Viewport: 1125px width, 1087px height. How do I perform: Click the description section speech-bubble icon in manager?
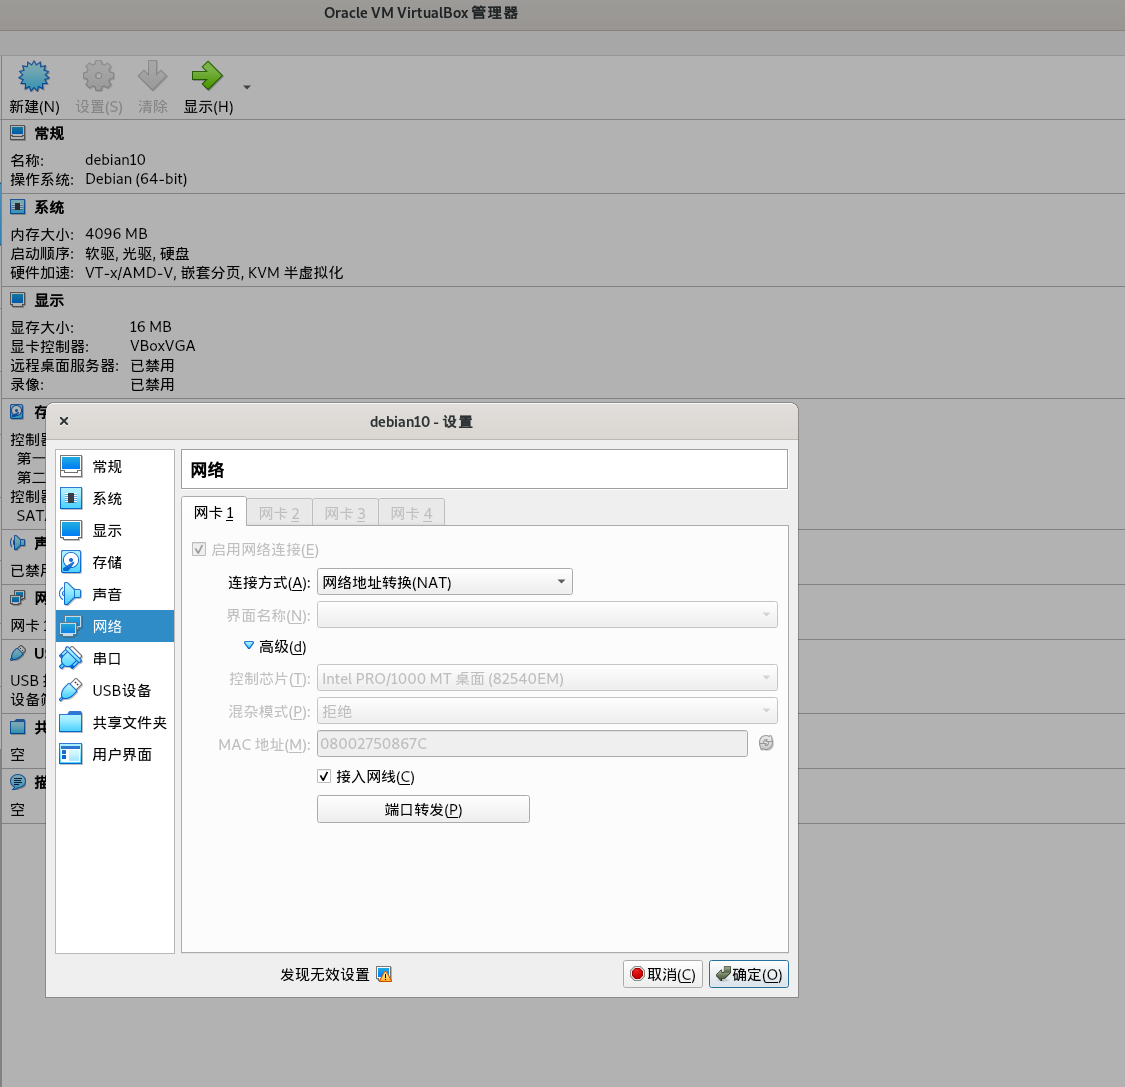click(18, 782)
